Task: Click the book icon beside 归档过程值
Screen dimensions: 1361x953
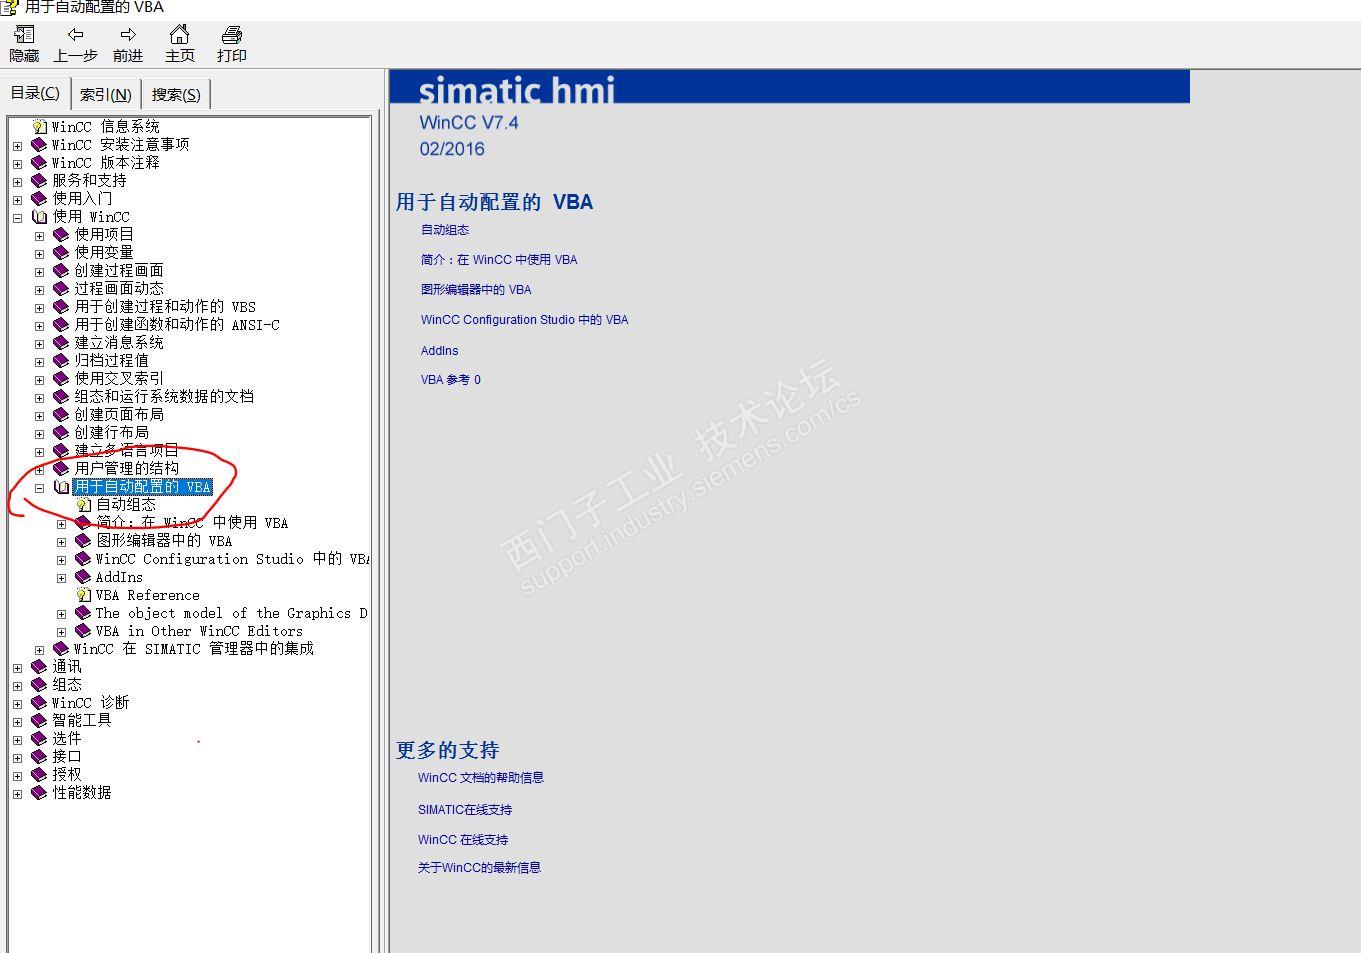Action: click(x=61, y=361)
